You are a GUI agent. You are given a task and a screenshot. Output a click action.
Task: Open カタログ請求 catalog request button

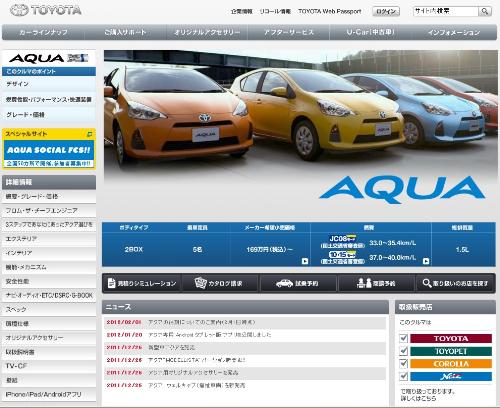click(220, 283)
